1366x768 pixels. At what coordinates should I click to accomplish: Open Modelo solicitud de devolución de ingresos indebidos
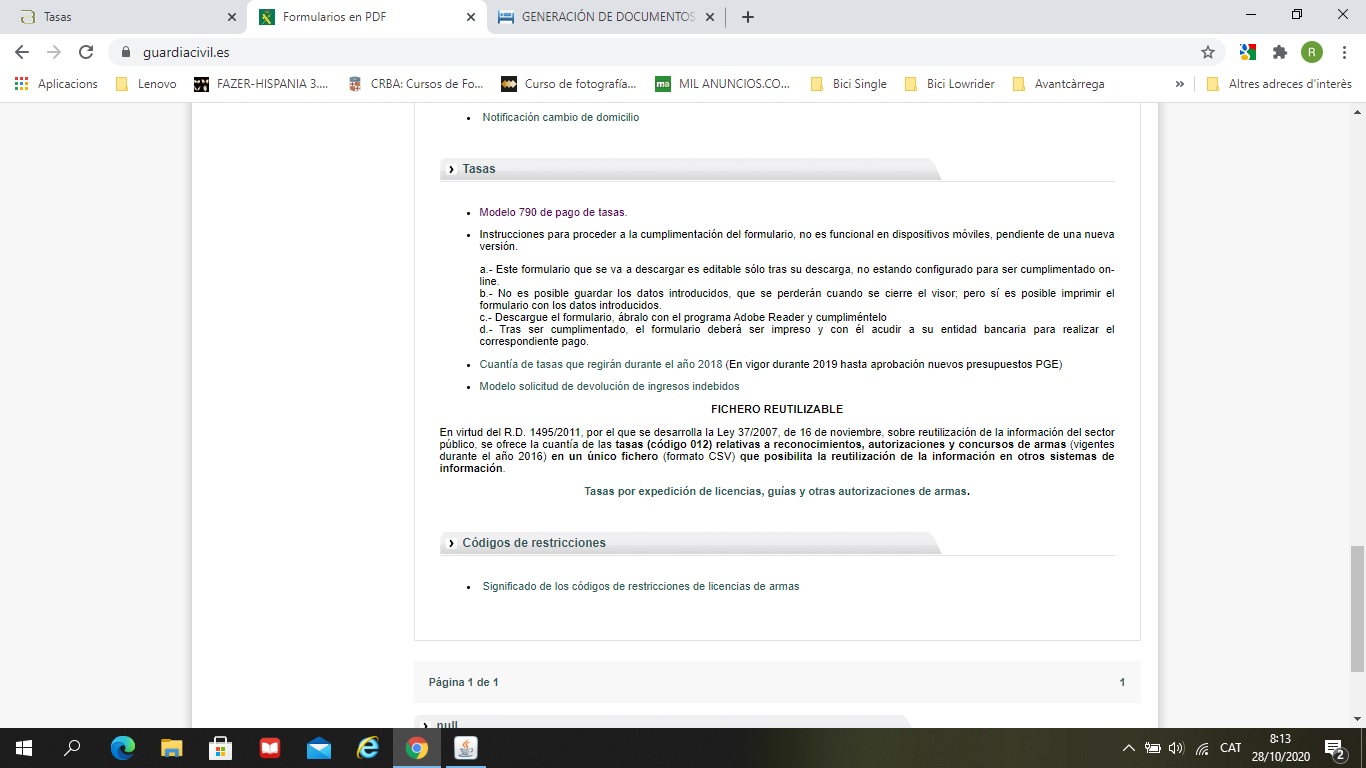point(609,386)
